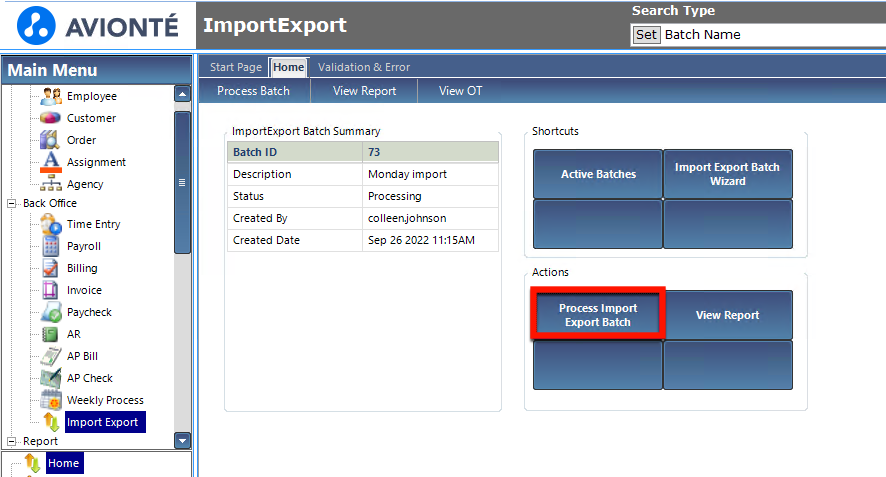Screen dimensions: 886x477
Task: Collapse the Back Office tree node
Action: point(11,203)
